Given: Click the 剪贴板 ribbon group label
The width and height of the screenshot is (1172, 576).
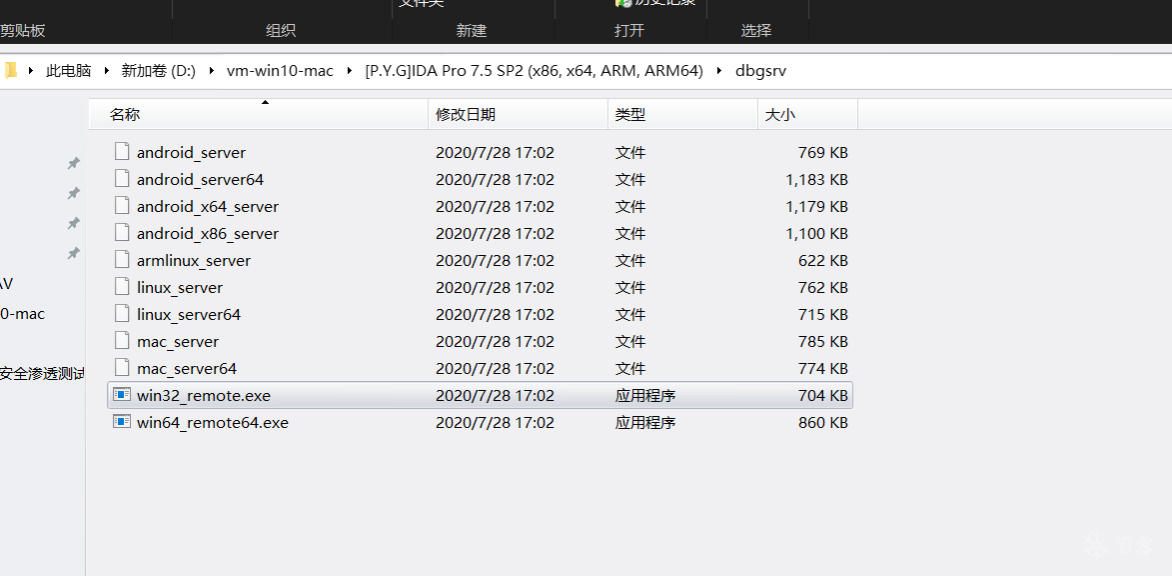Looking at the screenshot, I should 22,31.
